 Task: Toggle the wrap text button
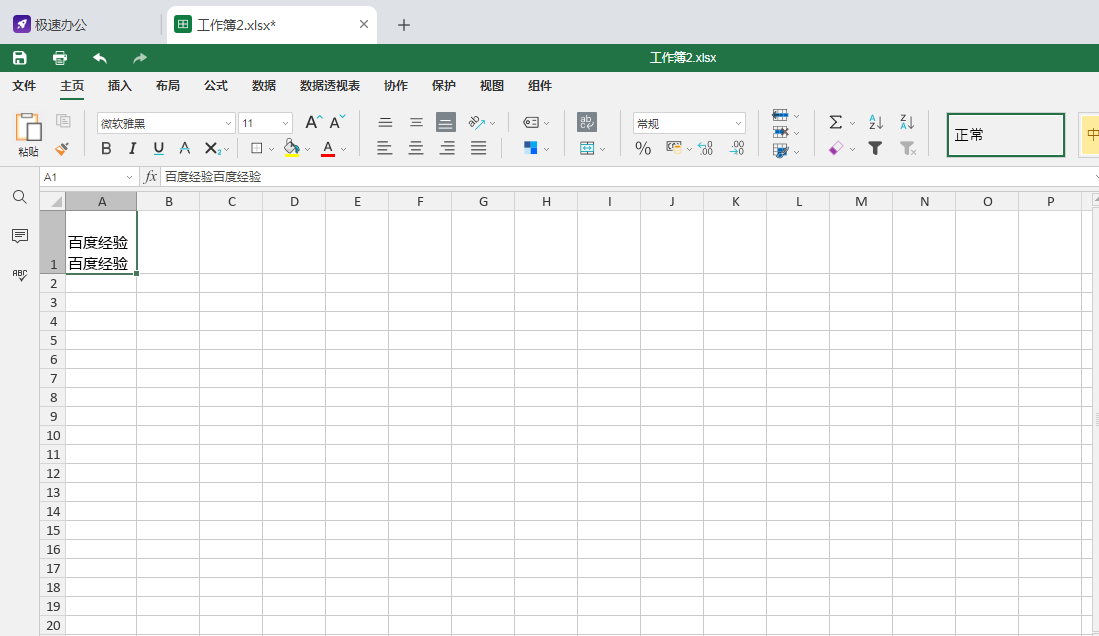click(x=587, y=122)
